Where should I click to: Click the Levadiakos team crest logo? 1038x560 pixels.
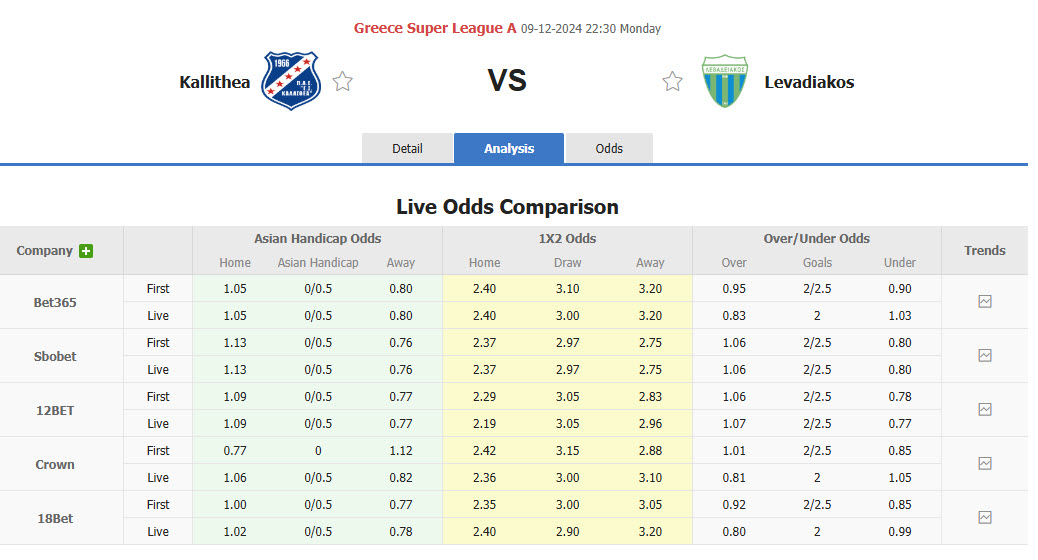tap(724, 81)
